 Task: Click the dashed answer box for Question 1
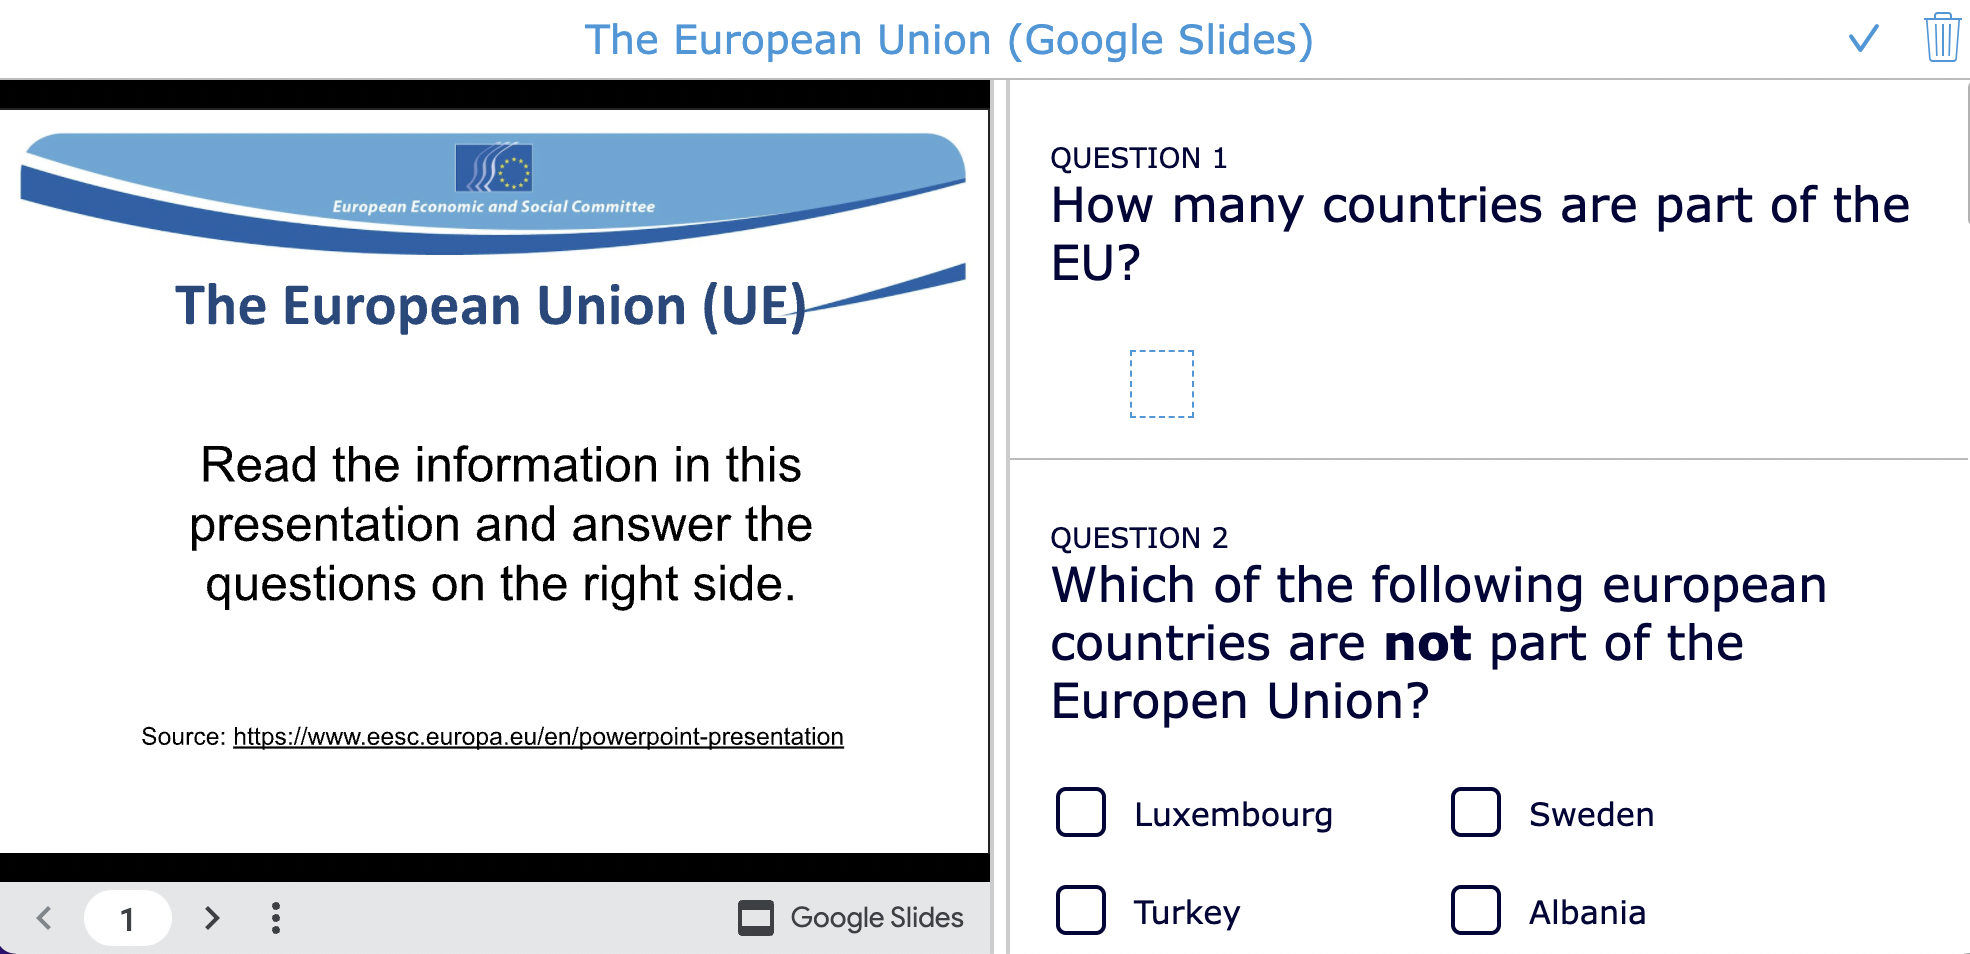(1161, 383)
